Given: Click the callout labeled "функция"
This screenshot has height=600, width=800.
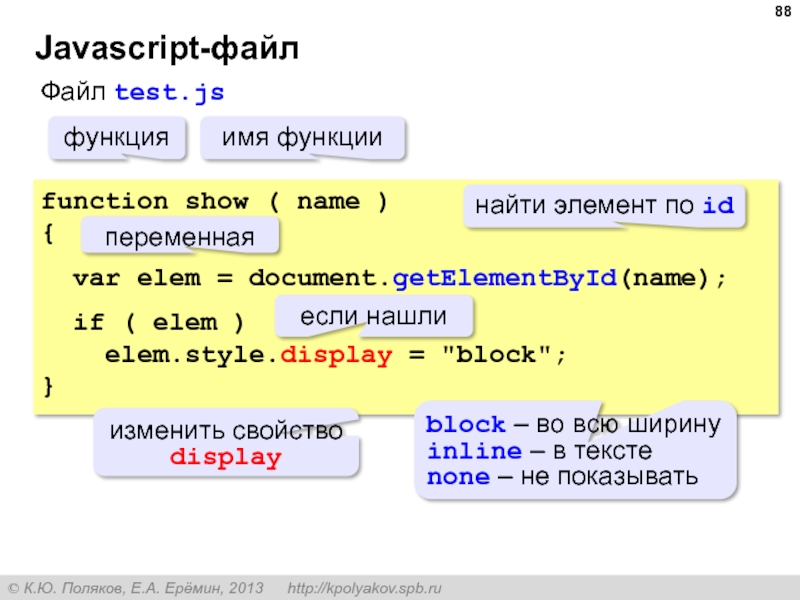Looking at the screenshot, I should 117,138.
